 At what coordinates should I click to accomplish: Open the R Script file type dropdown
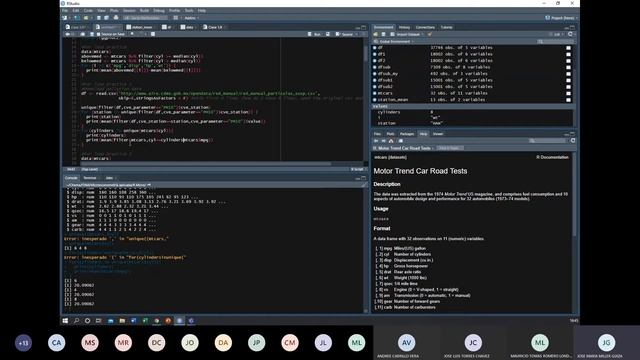[358, 169]
